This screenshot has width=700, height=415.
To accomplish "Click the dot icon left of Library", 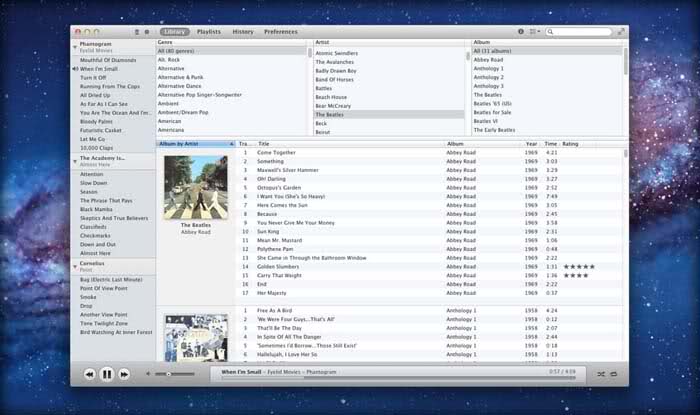I will click(146, 32).
